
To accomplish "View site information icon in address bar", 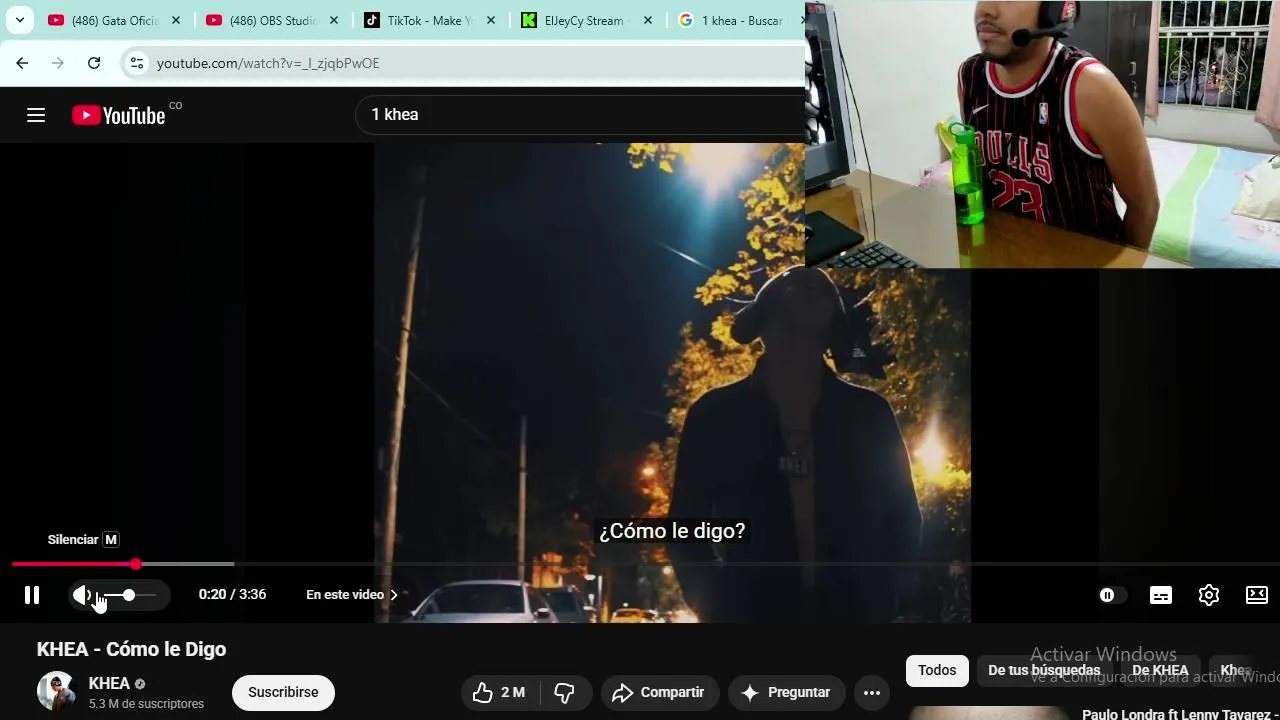I will [137, 63].
